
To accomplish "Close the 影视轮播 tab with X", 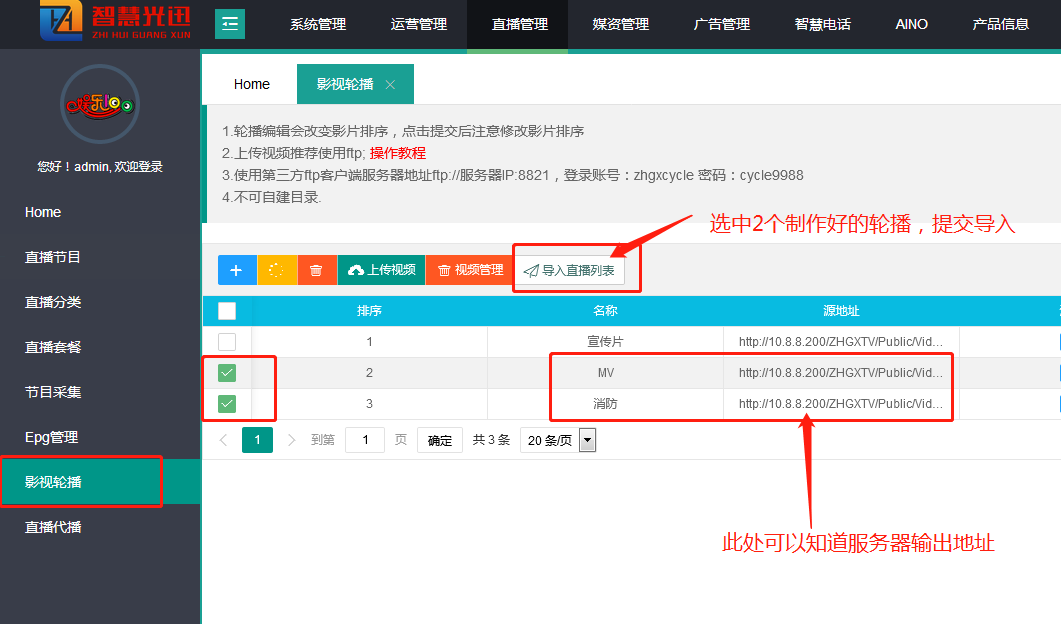I will [390, 85].
